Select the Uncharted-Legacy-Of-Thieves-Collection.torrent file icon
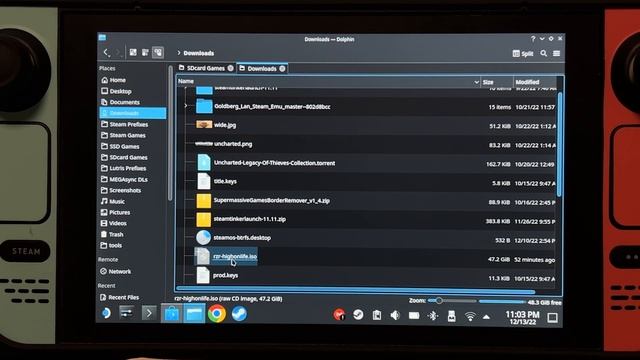 click(204, 162)
